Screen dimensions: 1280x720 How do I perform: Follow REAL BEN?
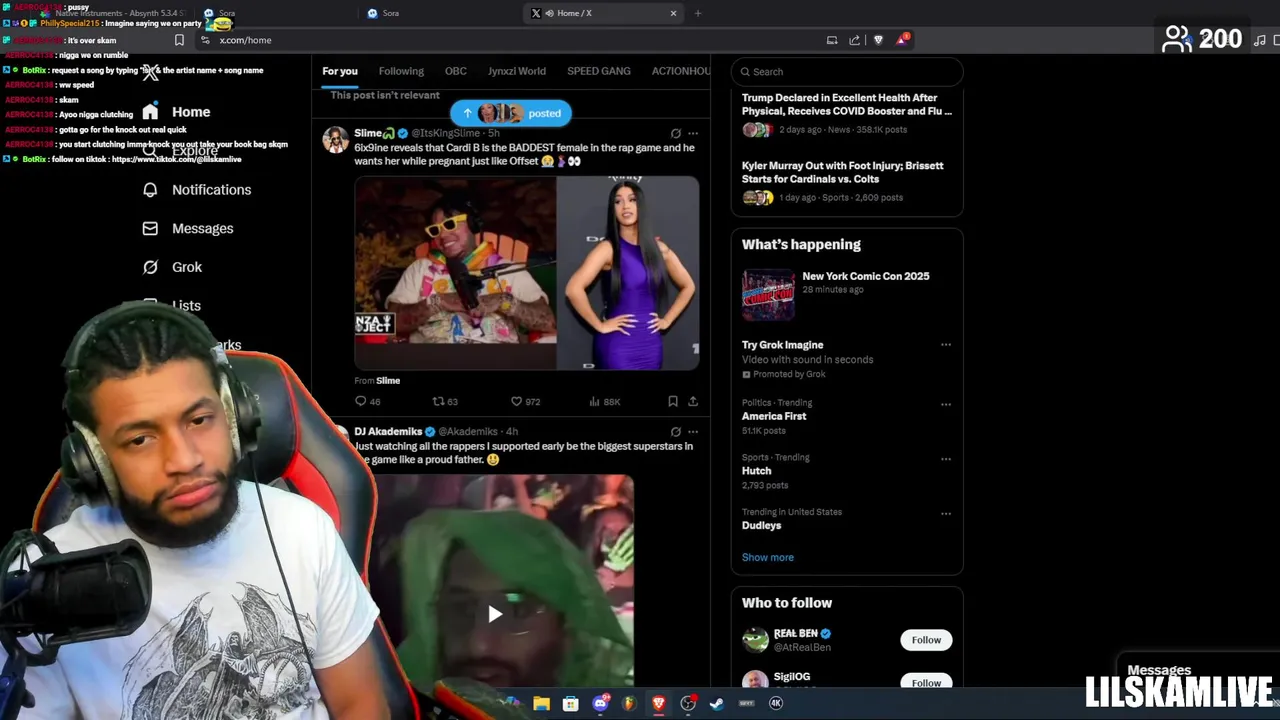[x=926, y=640]
